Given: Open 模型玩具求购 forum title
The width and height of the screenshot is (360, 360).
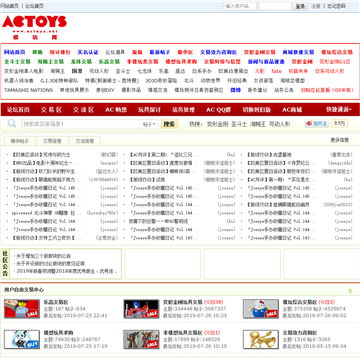Looking at the screenshot, I should pos(58,333).
